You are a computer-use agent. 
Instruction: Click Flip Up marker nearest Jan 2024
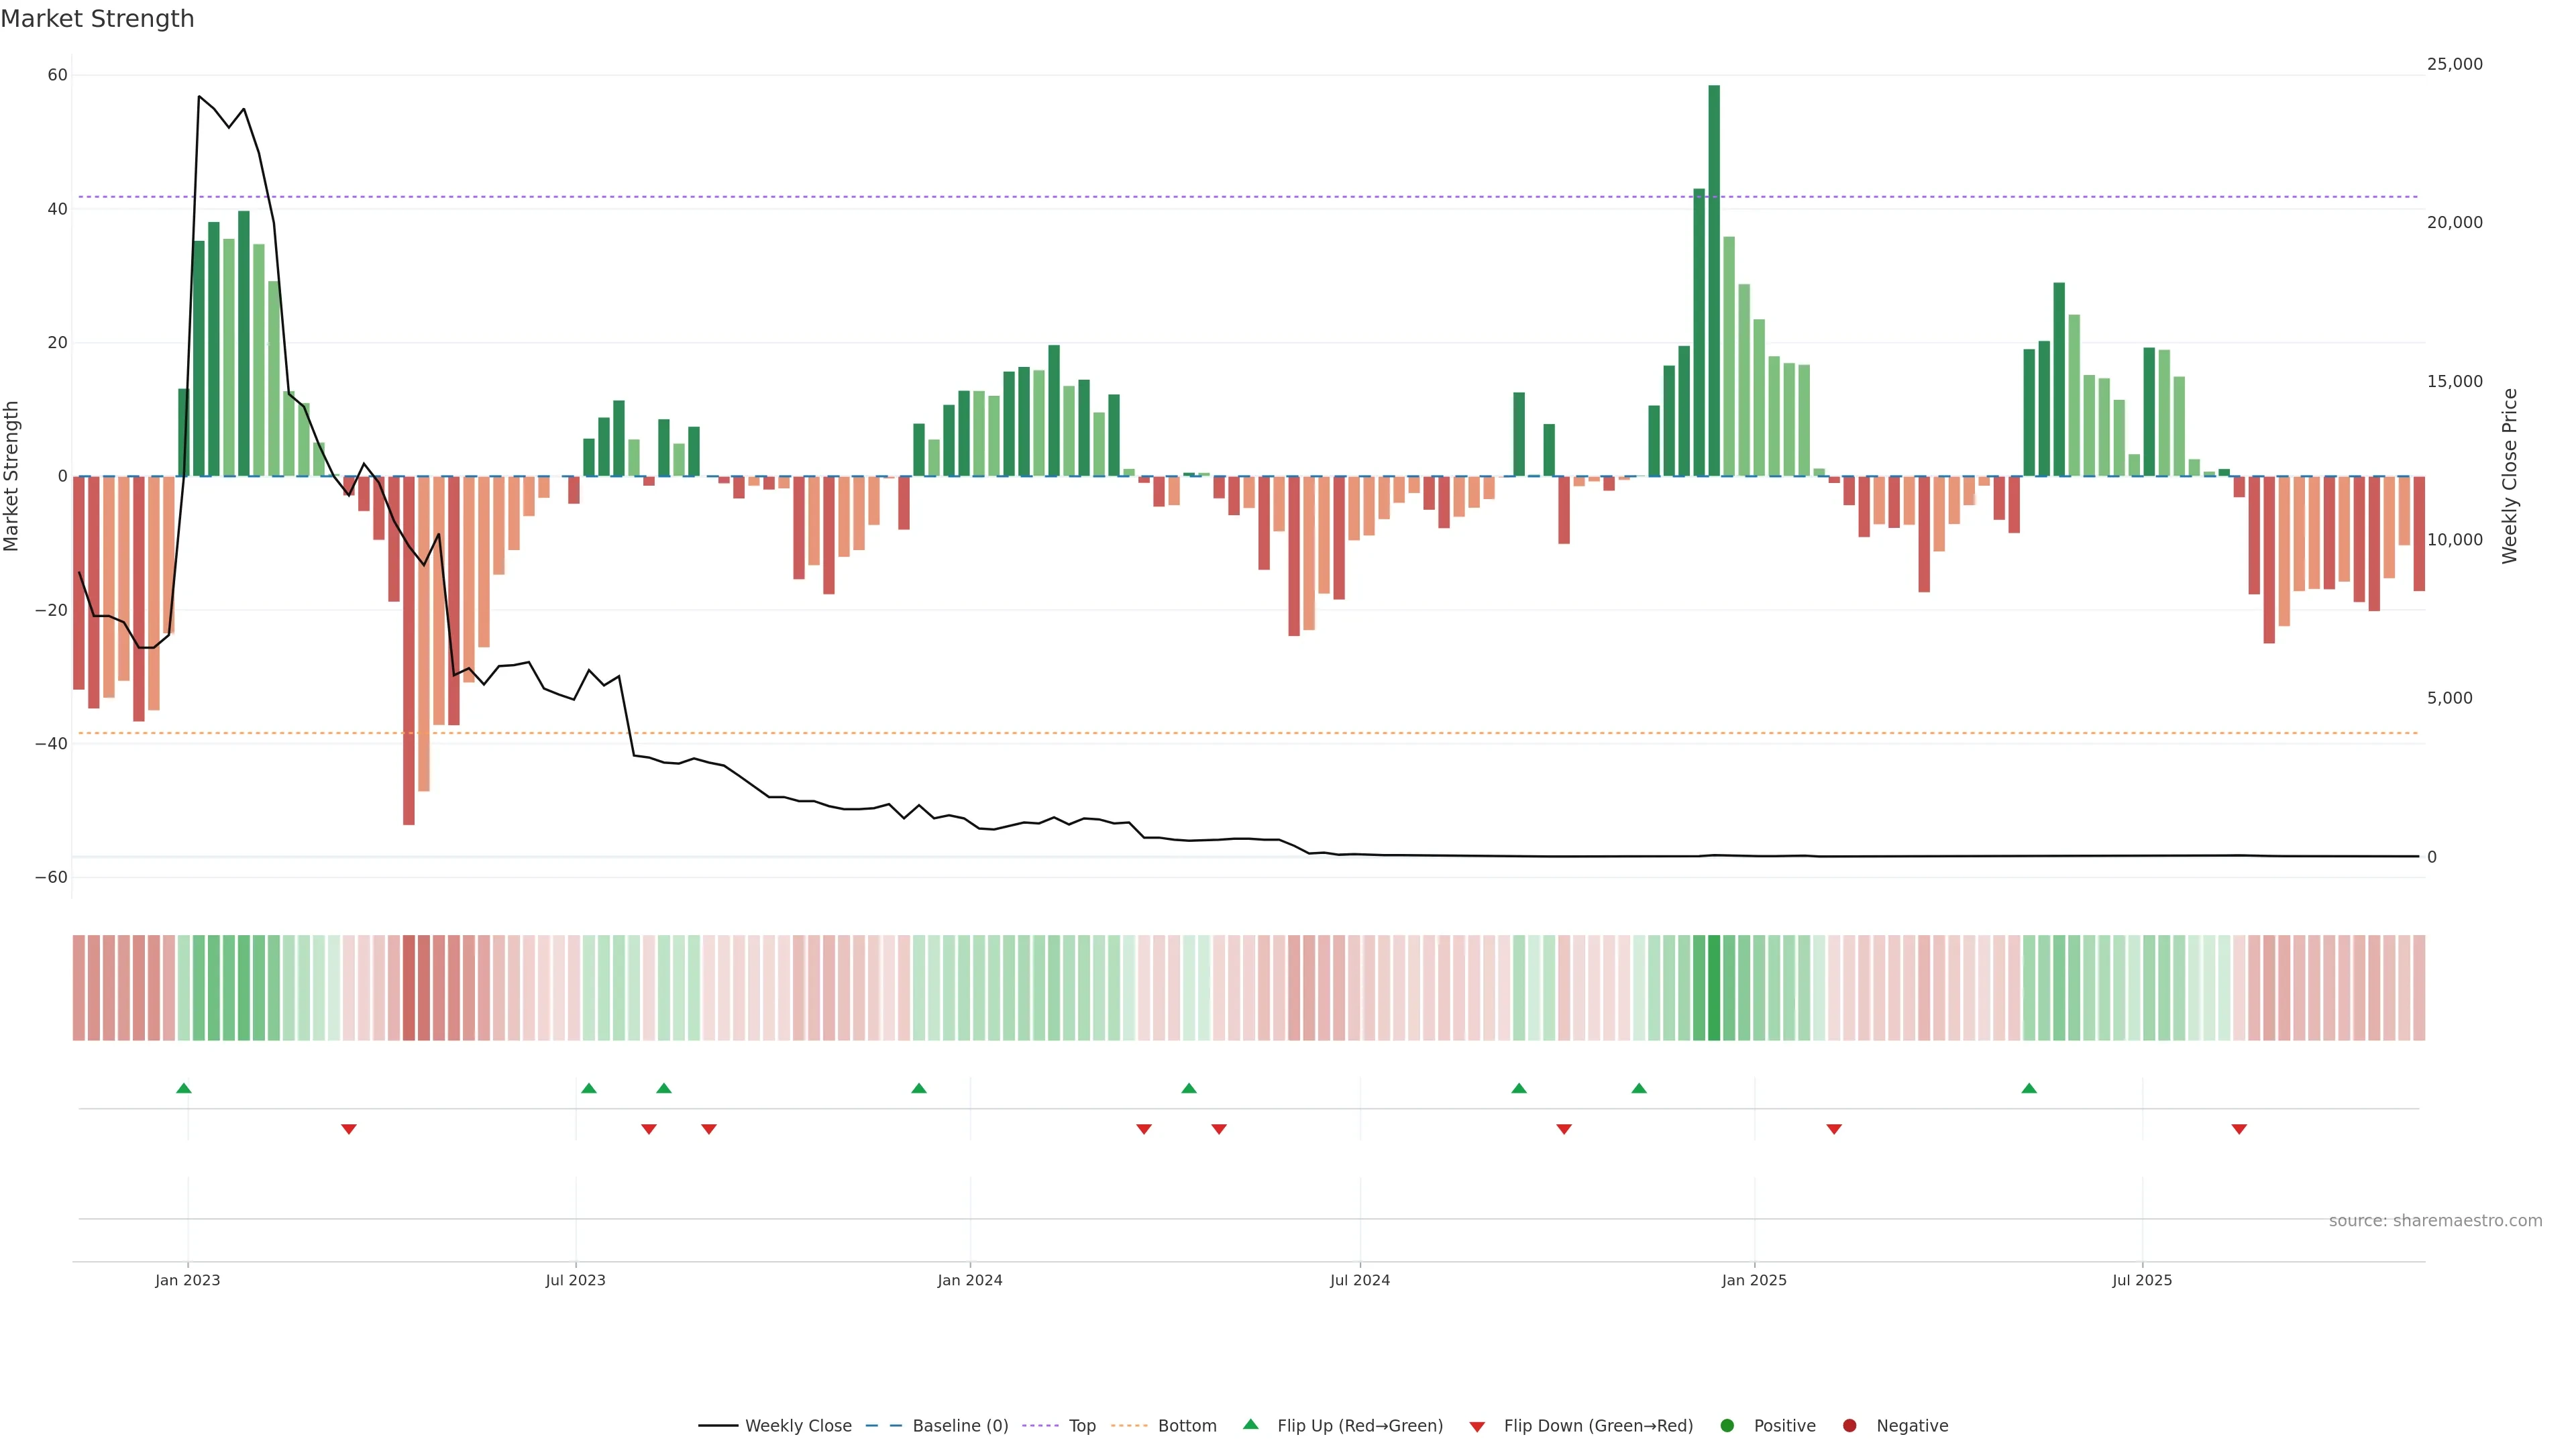pos(919,1088)
